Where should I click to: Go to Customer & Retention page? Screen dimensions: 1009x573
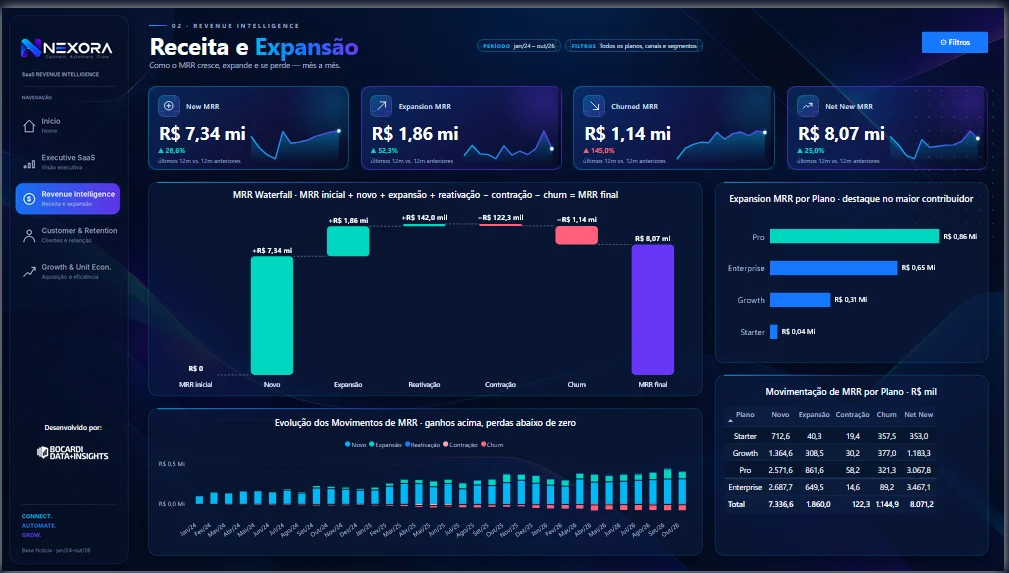pyautogui.click(x=68, y=235)
